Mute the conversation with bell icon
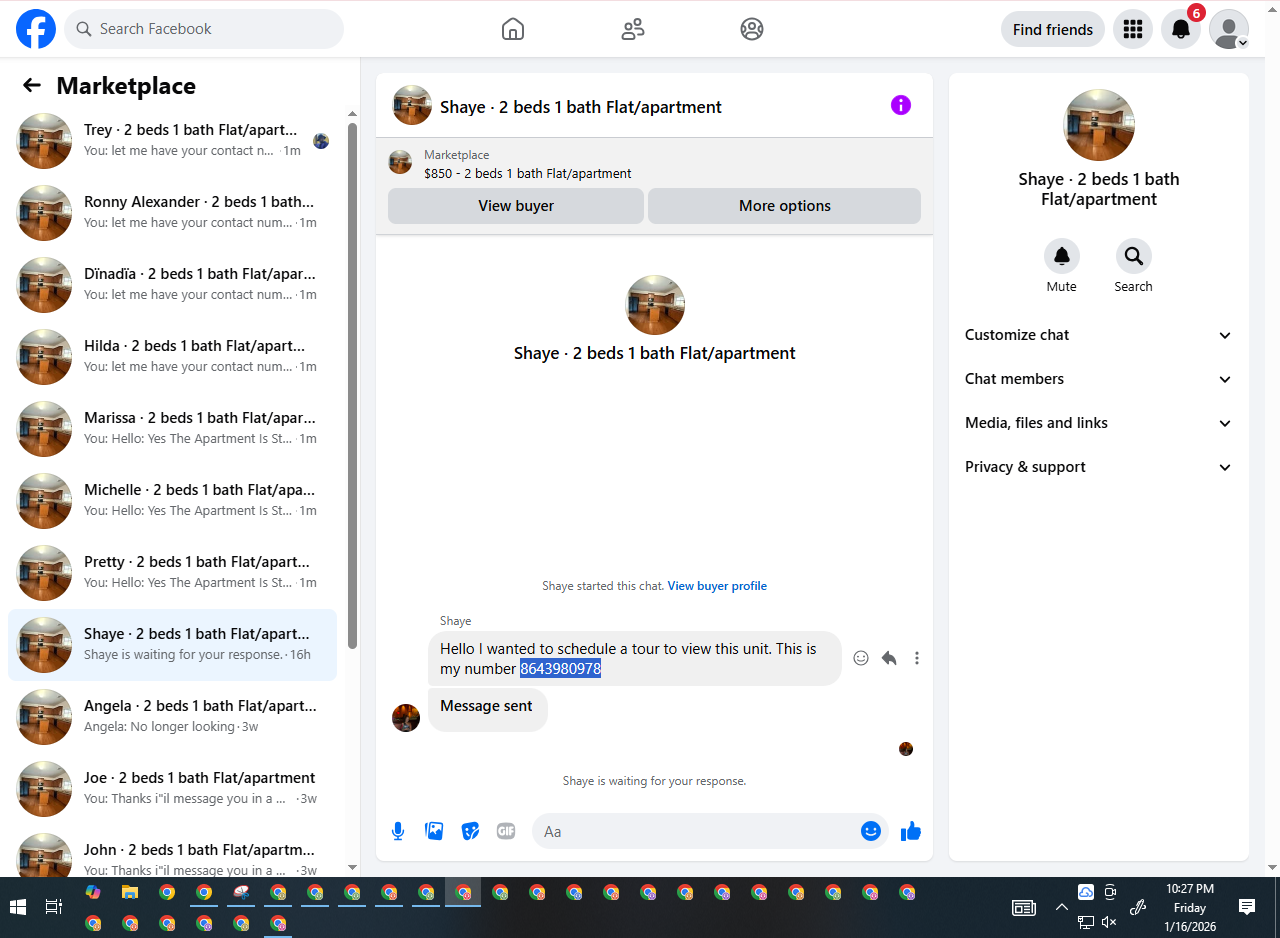The width and height of the screenshot is (1280, 938). click(x=1062, y=256)
